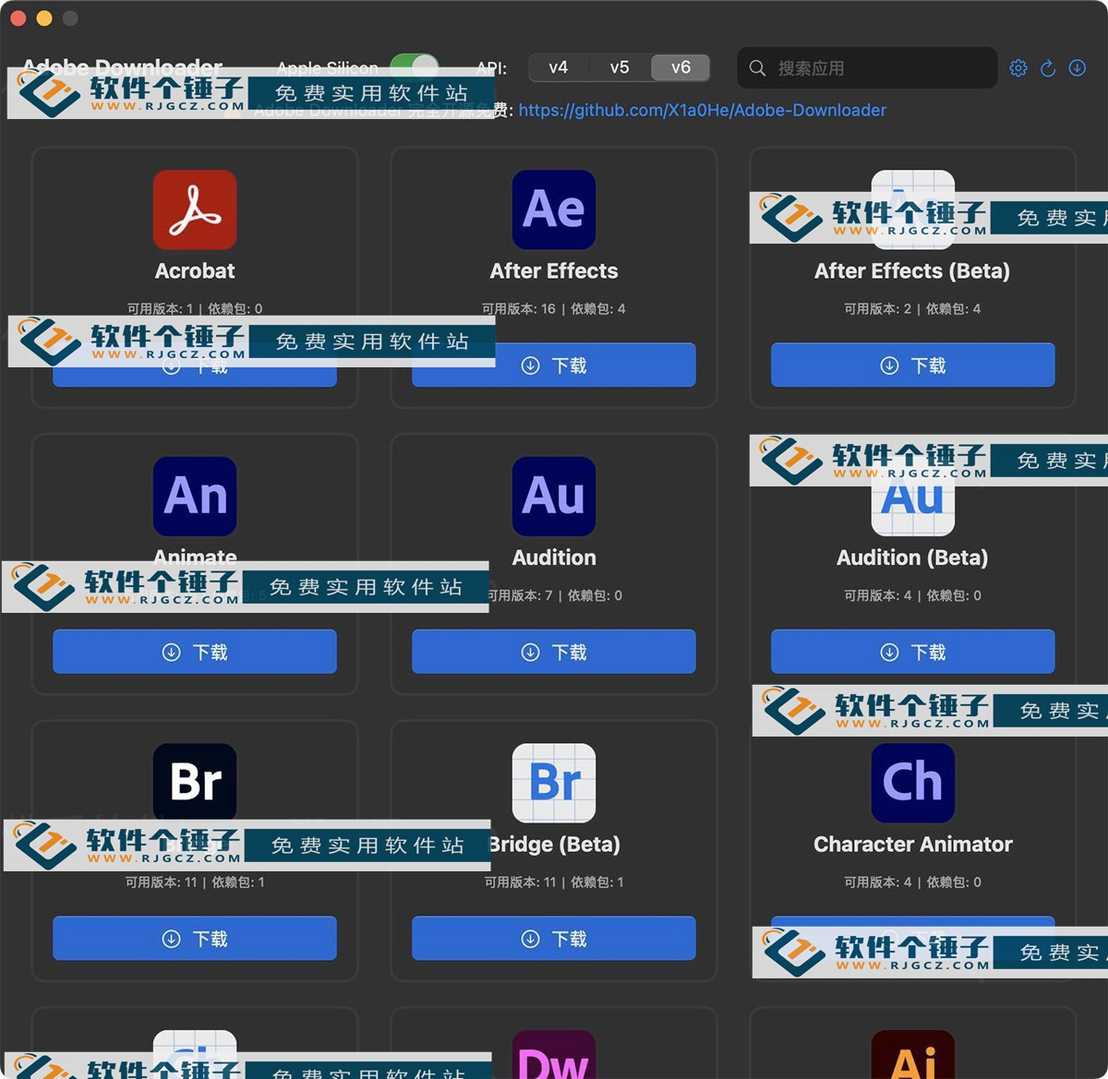Screen dimensions: 1108x1079
Task: Open the downloads manager icon in the header
Action: click(1077, 68)
